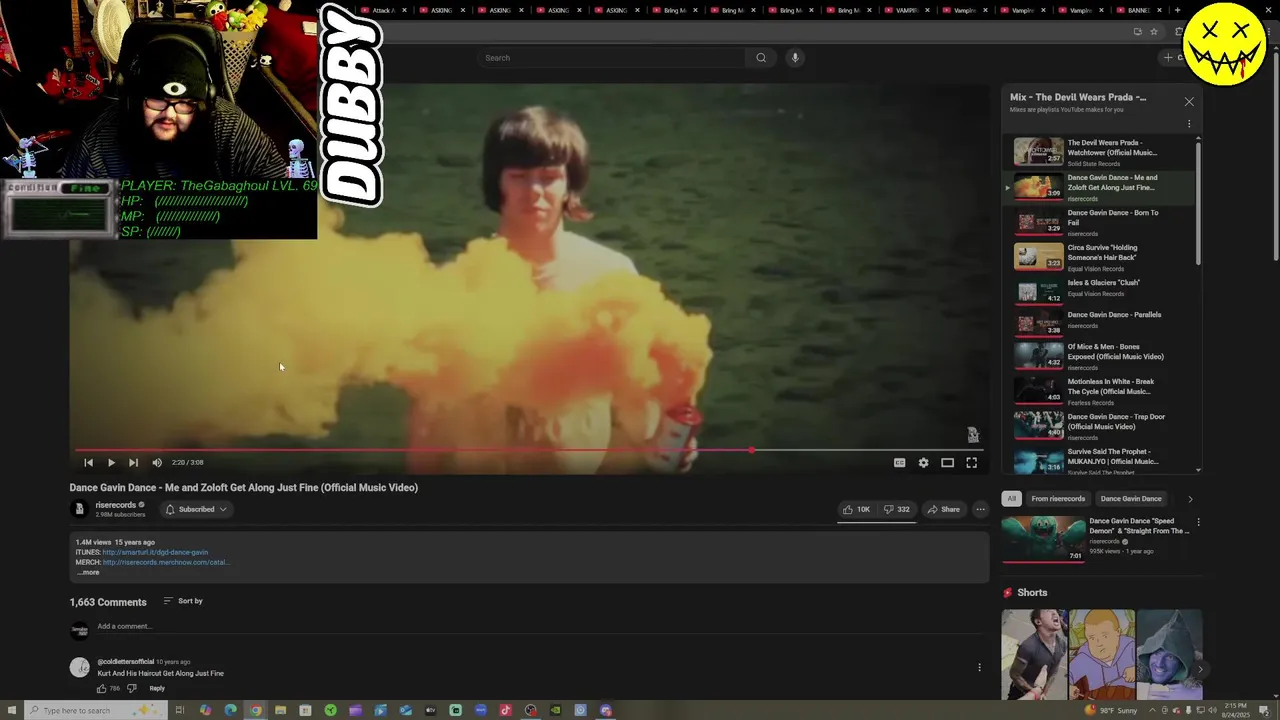Open the Windows Start menu
The image size is (1280, 720).
11,710
